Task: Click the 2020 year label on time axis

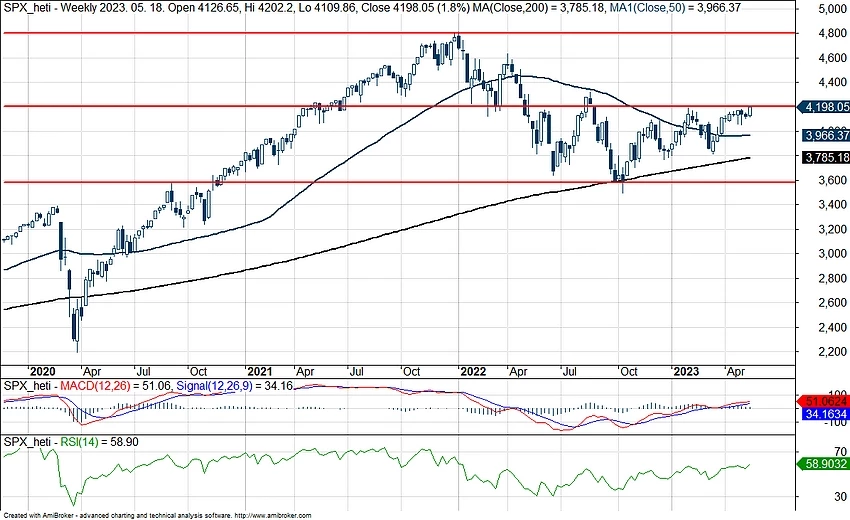Action: pos(42,369)
